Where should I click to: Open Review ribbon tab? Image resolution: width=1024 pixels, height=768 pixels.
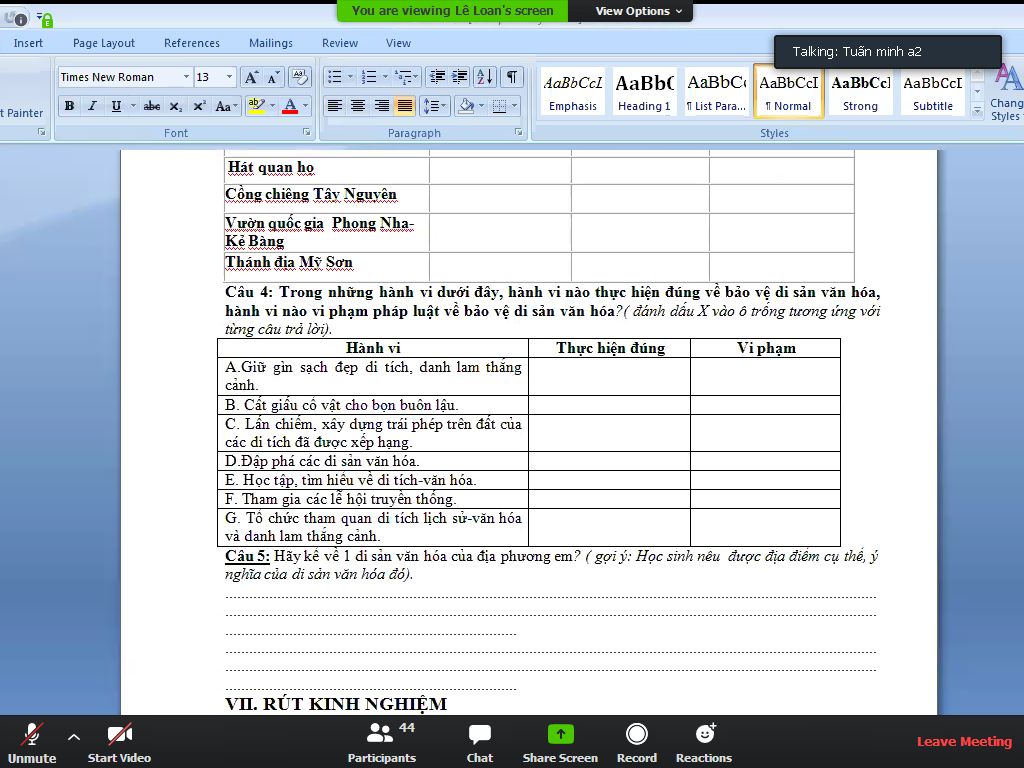tap(340, 43)
